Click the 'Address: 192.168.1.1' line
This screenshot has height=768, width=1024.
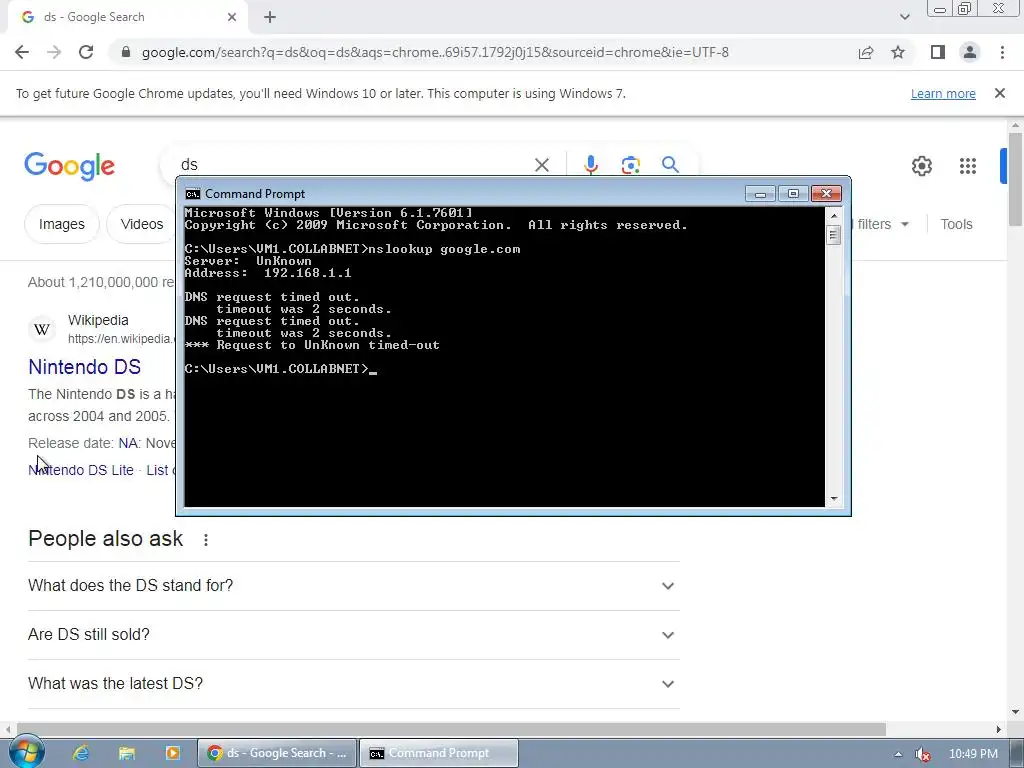pyautogui.click(x=268, y=273)
